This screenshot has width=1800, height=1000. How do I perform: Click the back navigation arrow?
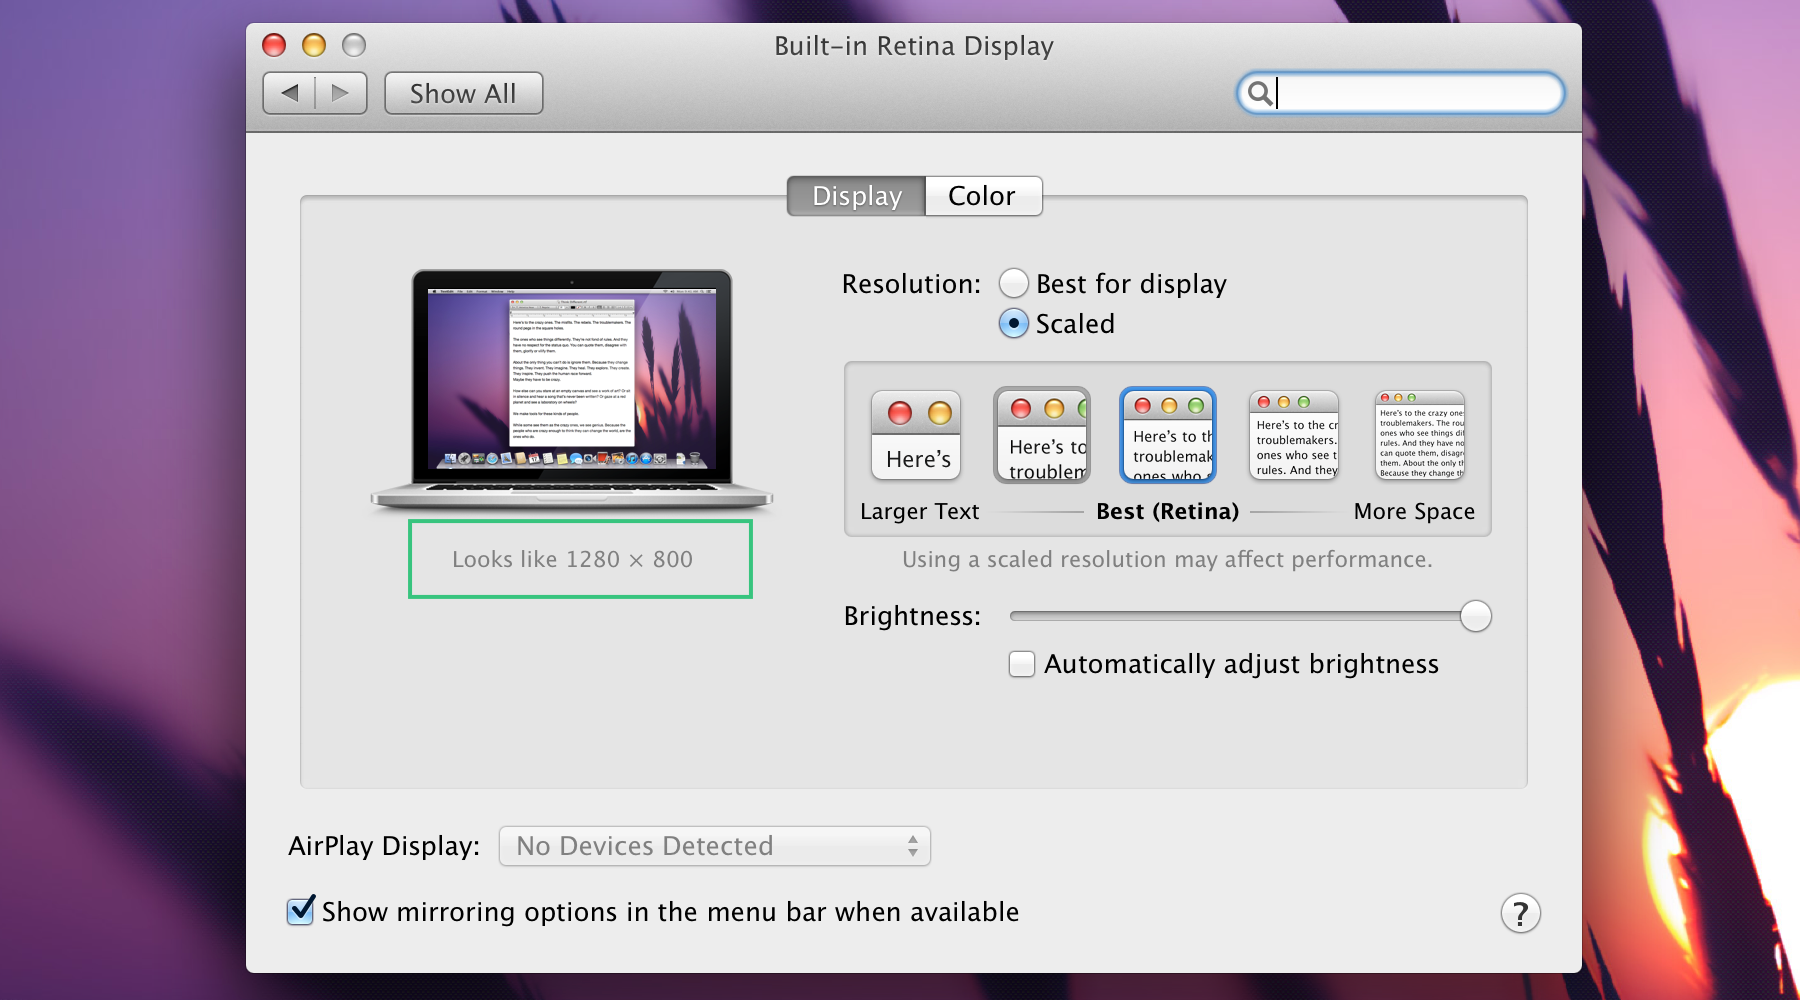click(290, 92)
